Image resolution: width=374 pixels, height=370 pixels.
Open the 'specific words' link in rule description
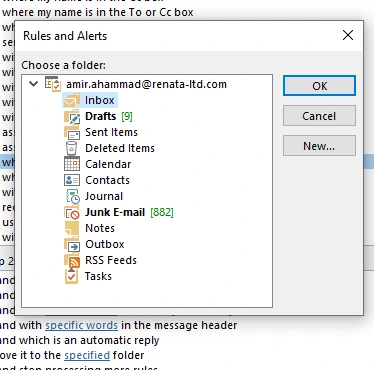pyautogui.click(x=81, y=325)
